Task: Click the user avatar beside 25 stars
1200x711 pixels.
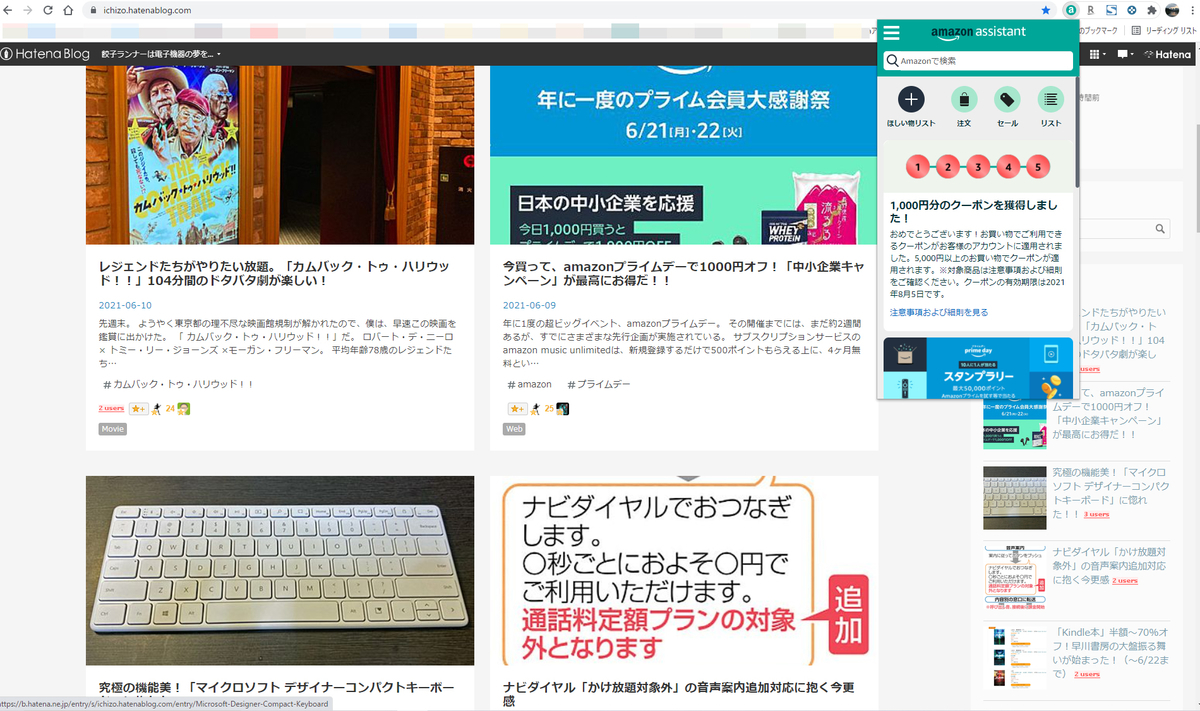Action: point(563,409)
